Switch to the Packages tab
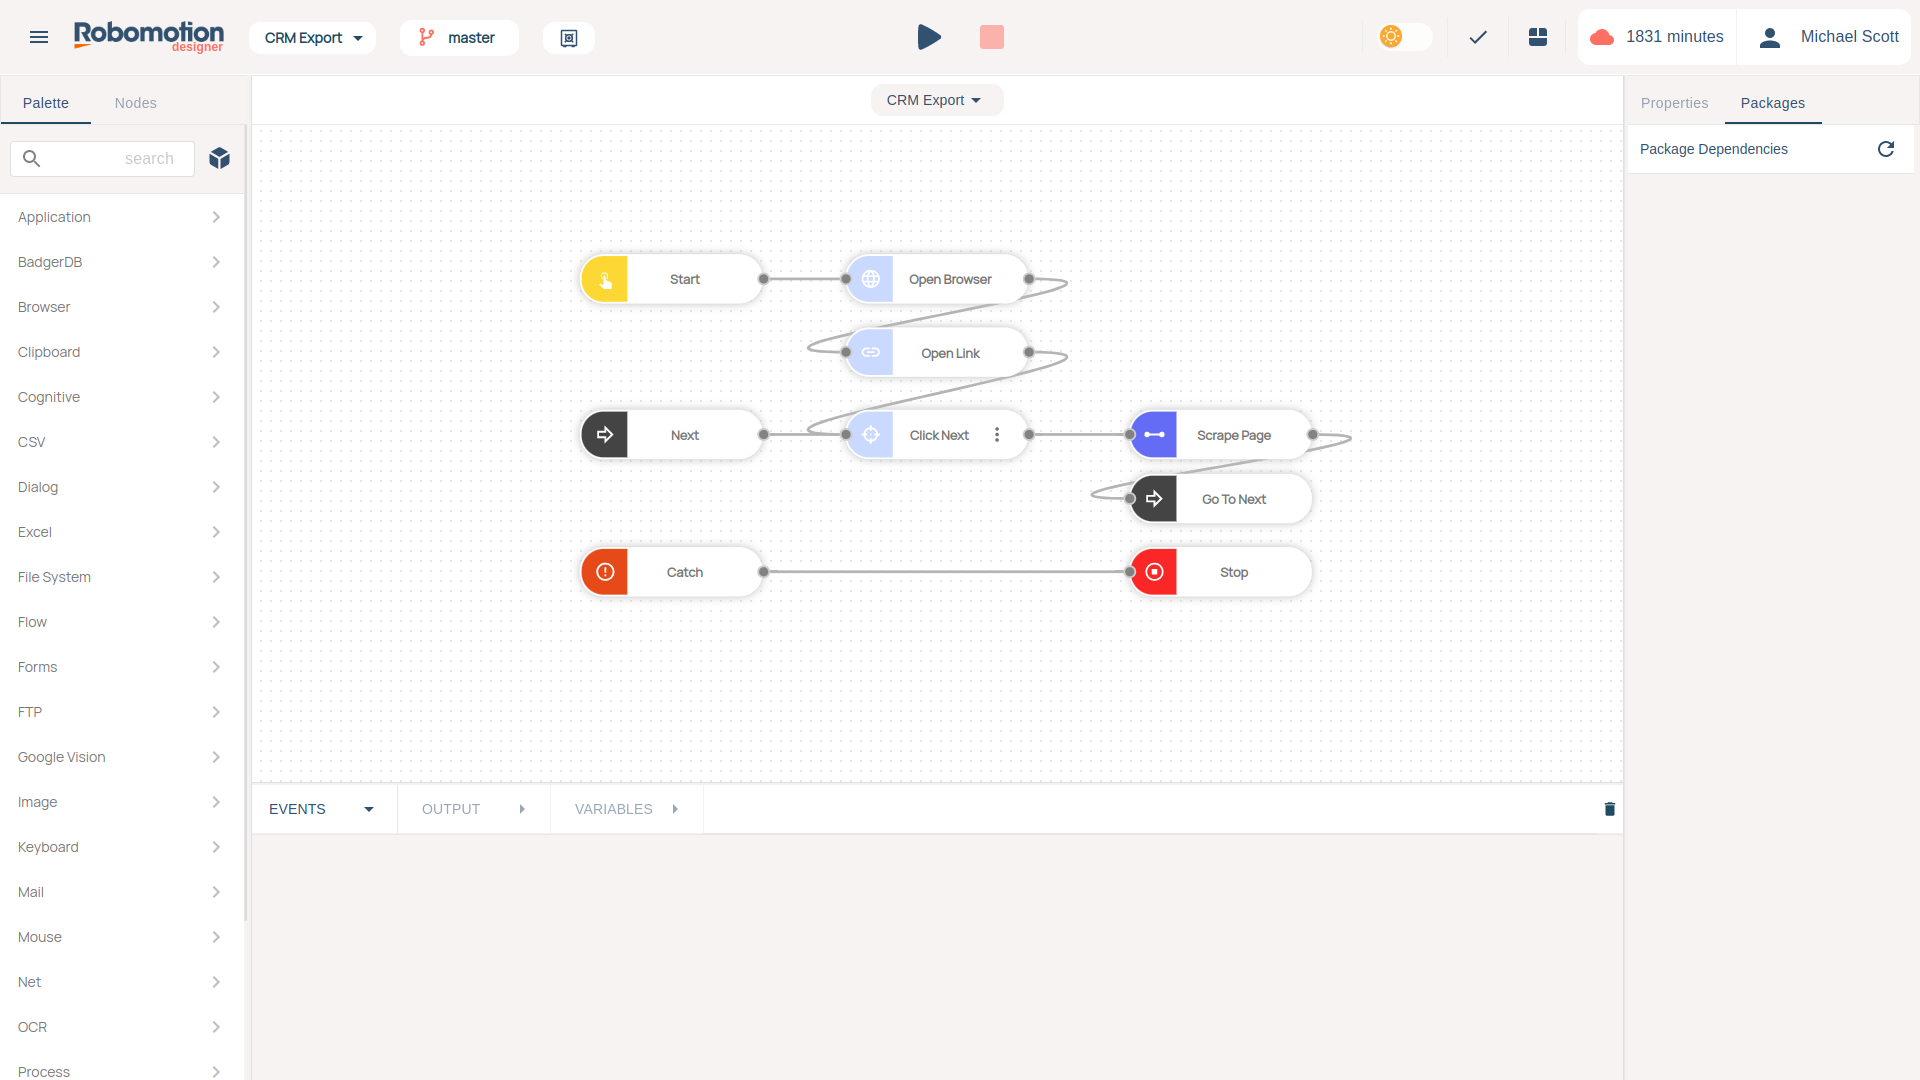This screenshot has width=1920, height=1080. point(1773,103)
